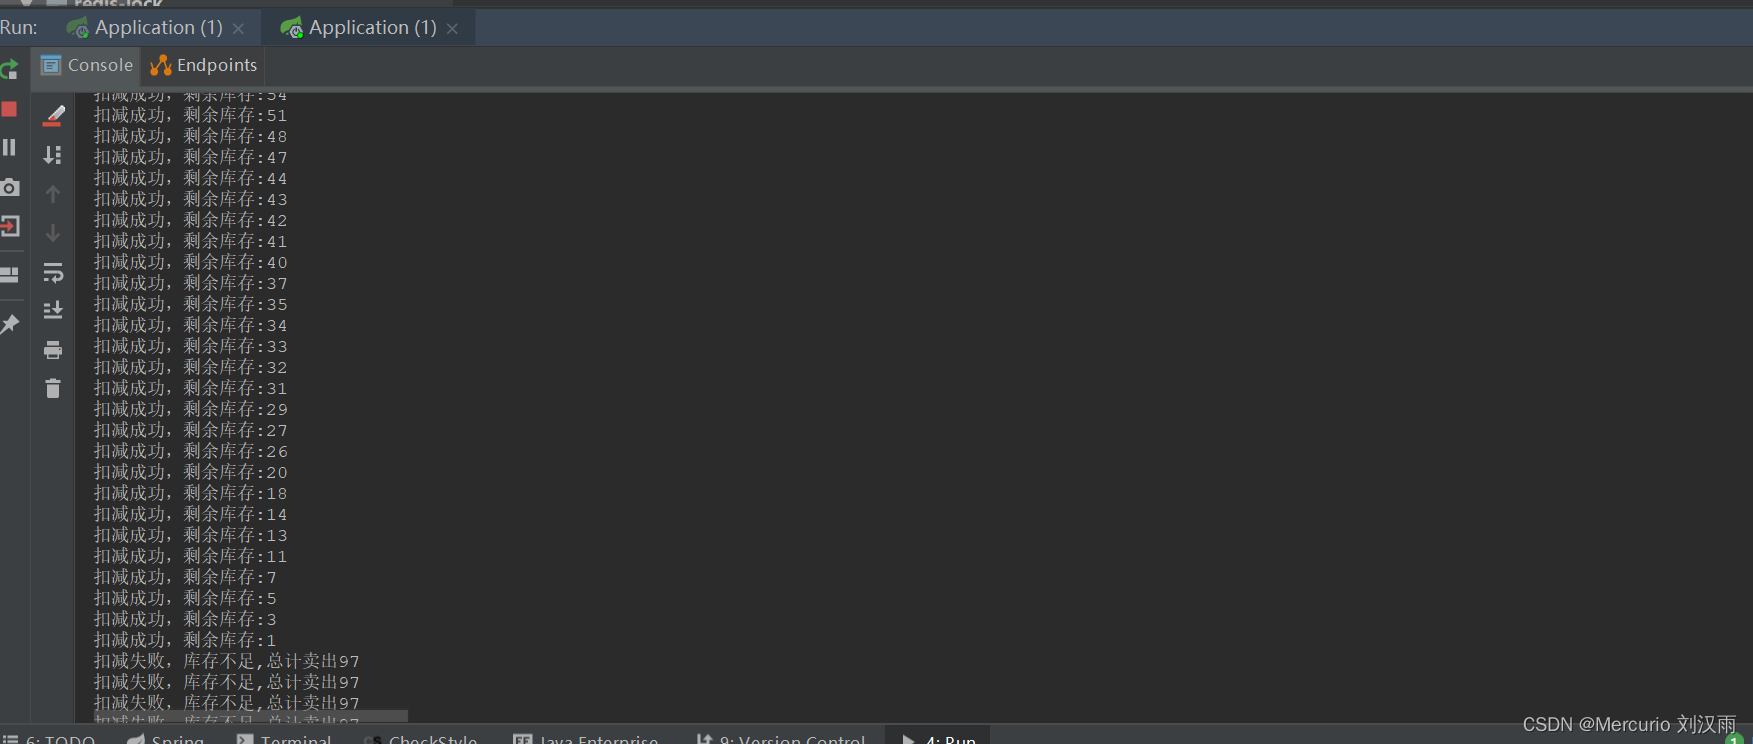Click the log line with remaining stock 41
This screenshot has height=744, width=1753.
[191, 242]
